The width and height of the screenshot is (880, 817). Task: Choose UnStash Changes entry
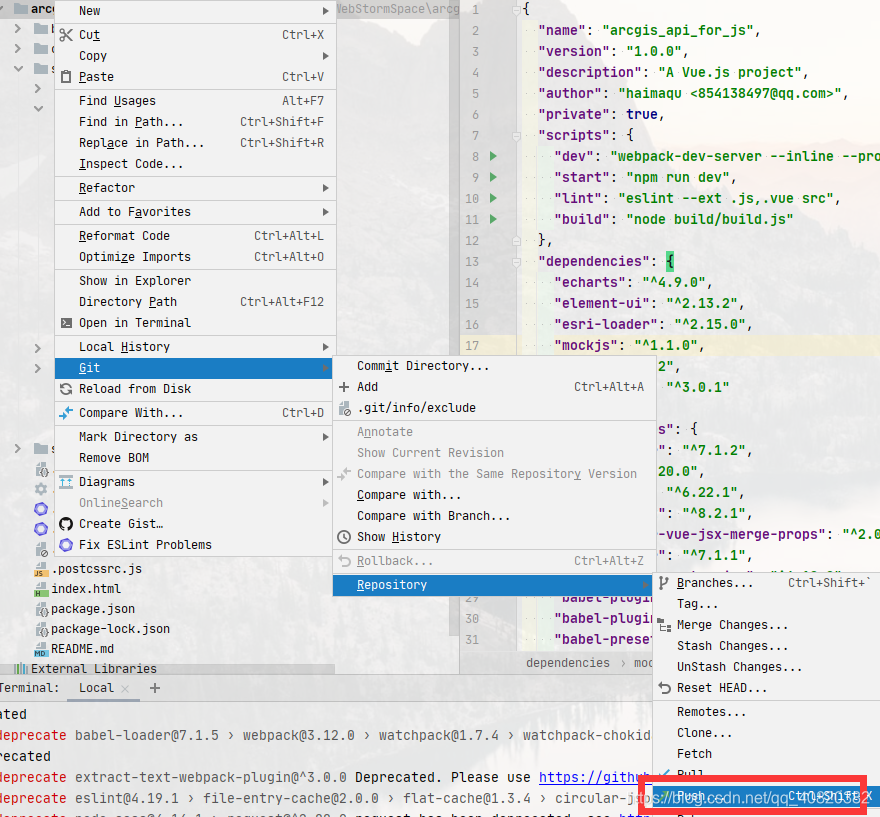767,667
